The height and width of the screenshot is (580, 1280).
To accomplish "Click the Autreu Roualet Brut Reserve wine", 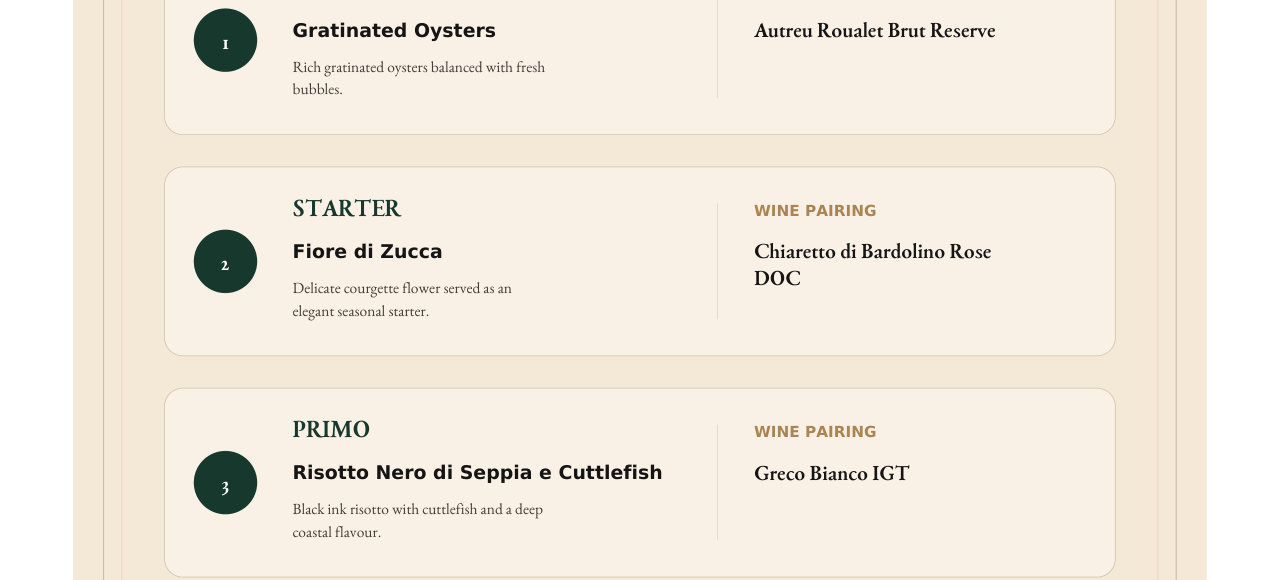I will click(875, 31).
